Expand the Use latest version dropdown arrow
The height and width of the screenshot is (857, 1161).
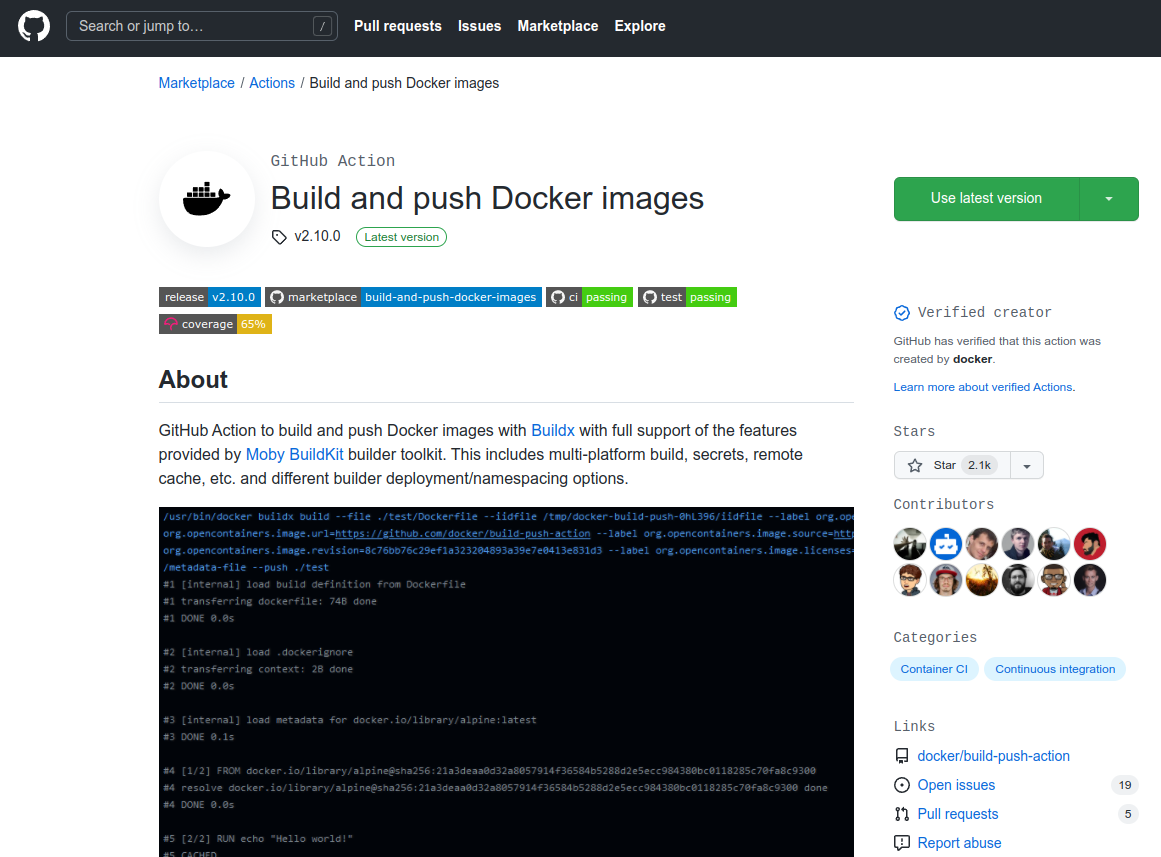[1108, 199]
